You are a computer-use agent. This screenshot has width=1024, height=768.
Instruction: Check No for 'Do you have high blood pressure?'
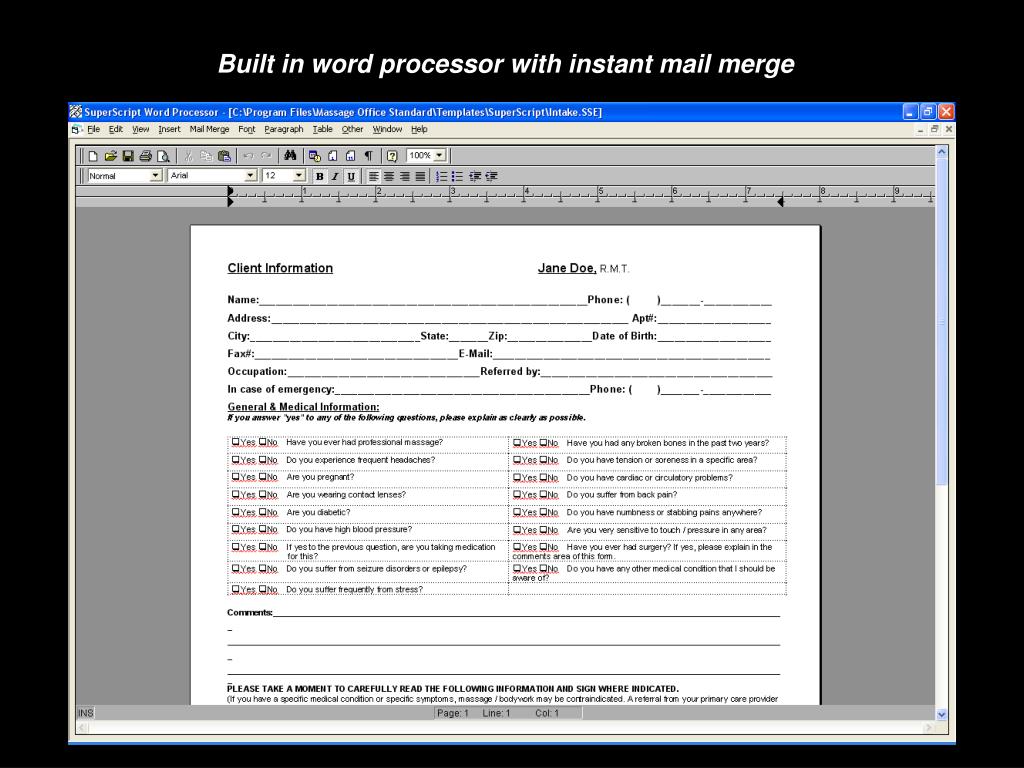263,529
